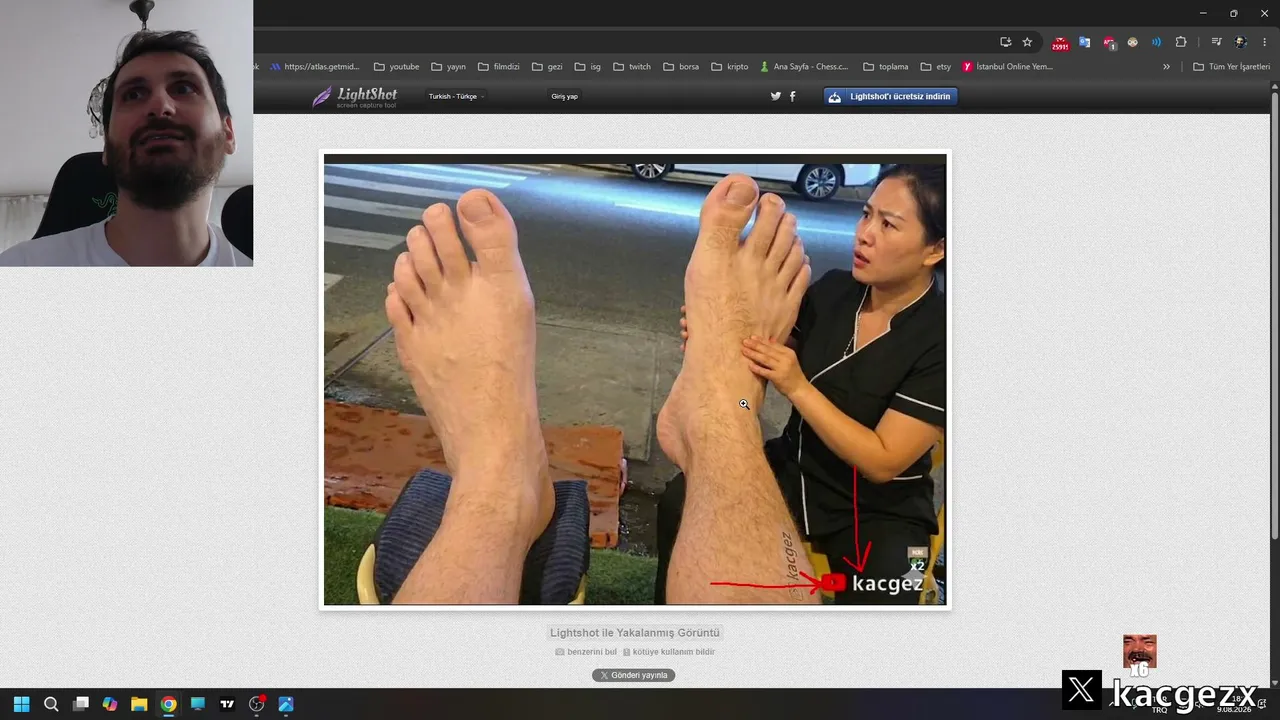Click the uploaded feet massage screenshot image
This screenshot has width=1280, height=720.
pos(635,380)
